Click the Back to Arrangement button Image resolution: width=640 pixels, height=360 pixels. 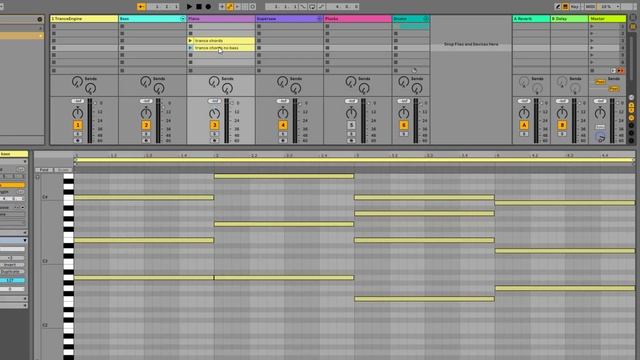(x=620, y=70)
